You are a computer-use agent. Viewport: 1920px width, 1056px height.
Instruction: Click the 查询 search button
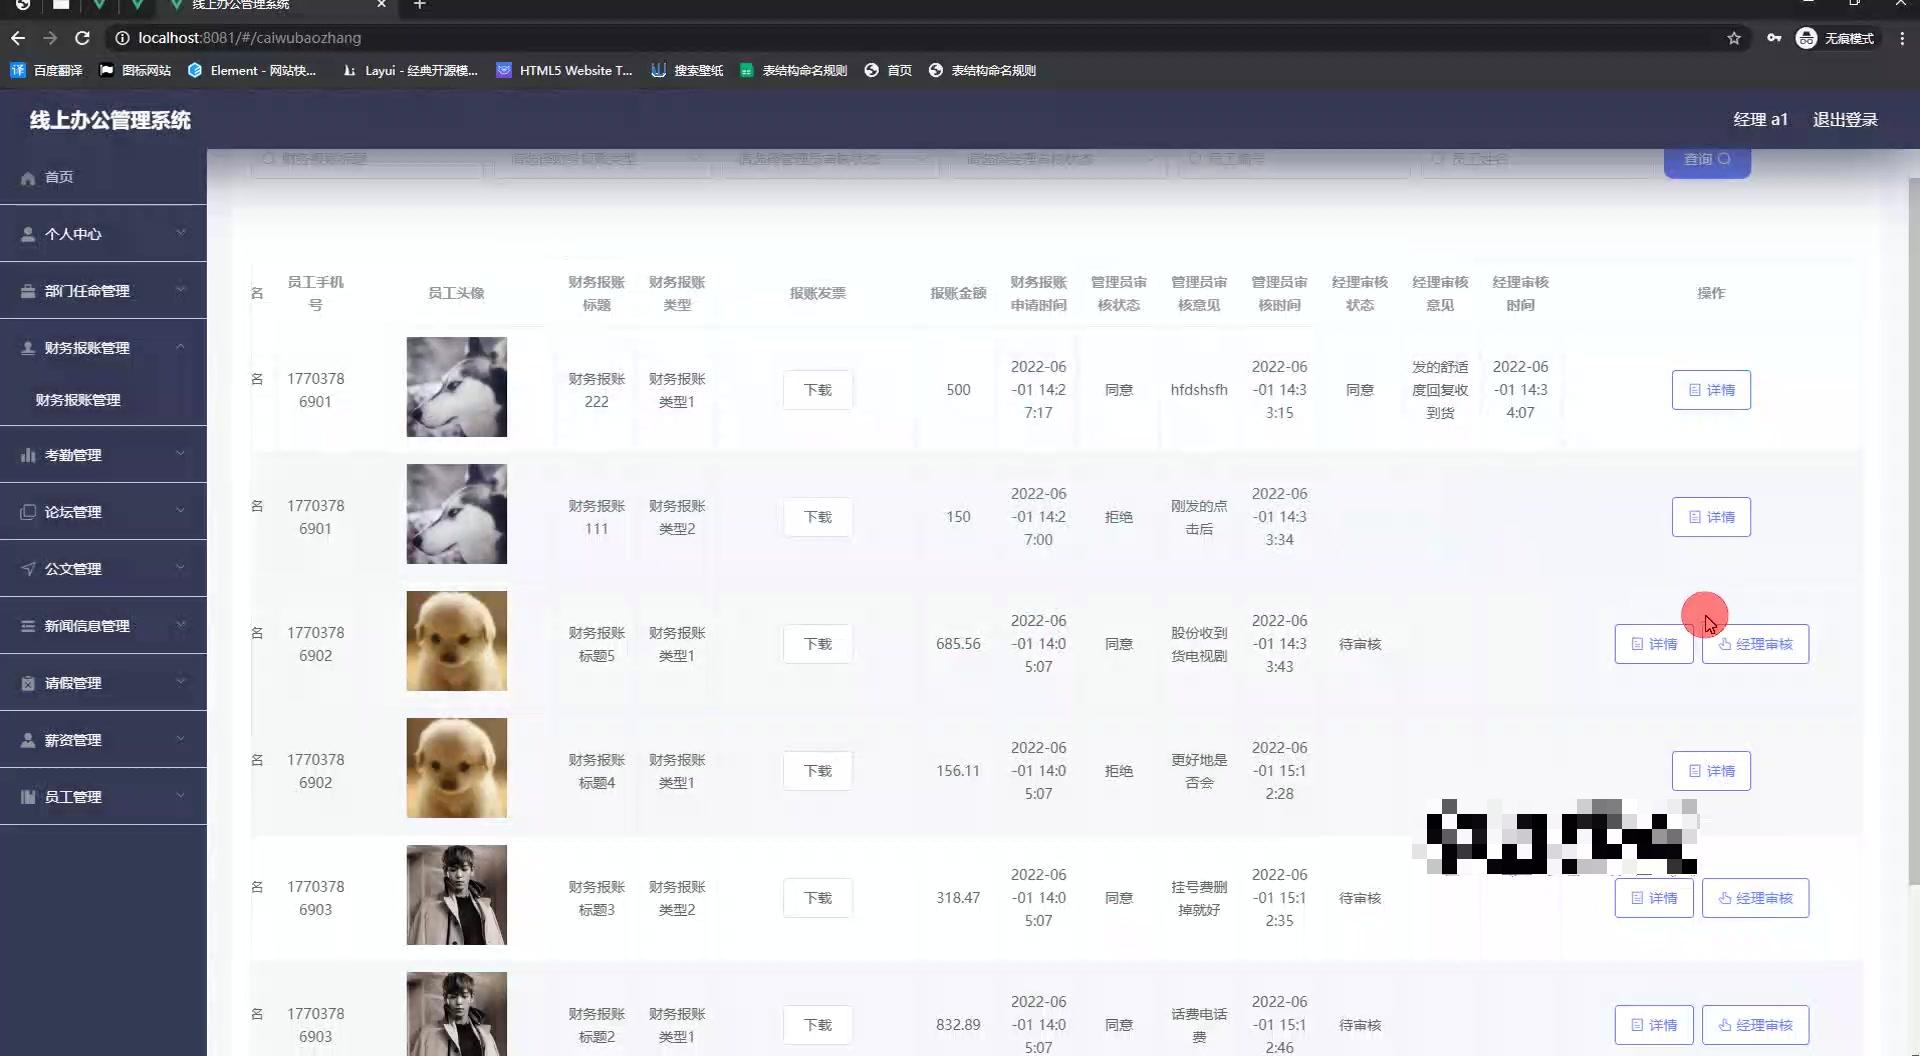1707,160
